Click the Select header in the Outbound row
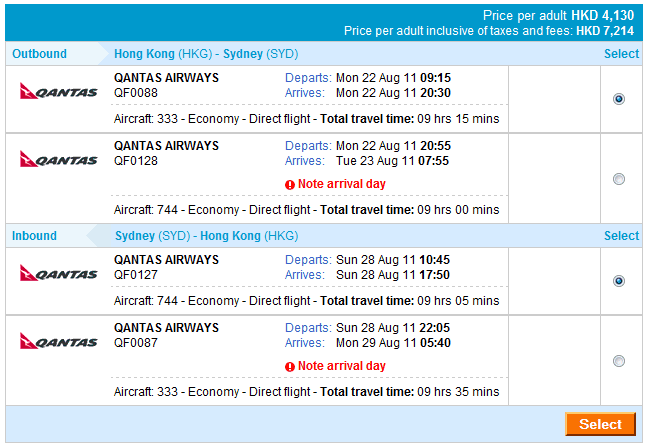The image size is (646, 445). tap(621, 54)
